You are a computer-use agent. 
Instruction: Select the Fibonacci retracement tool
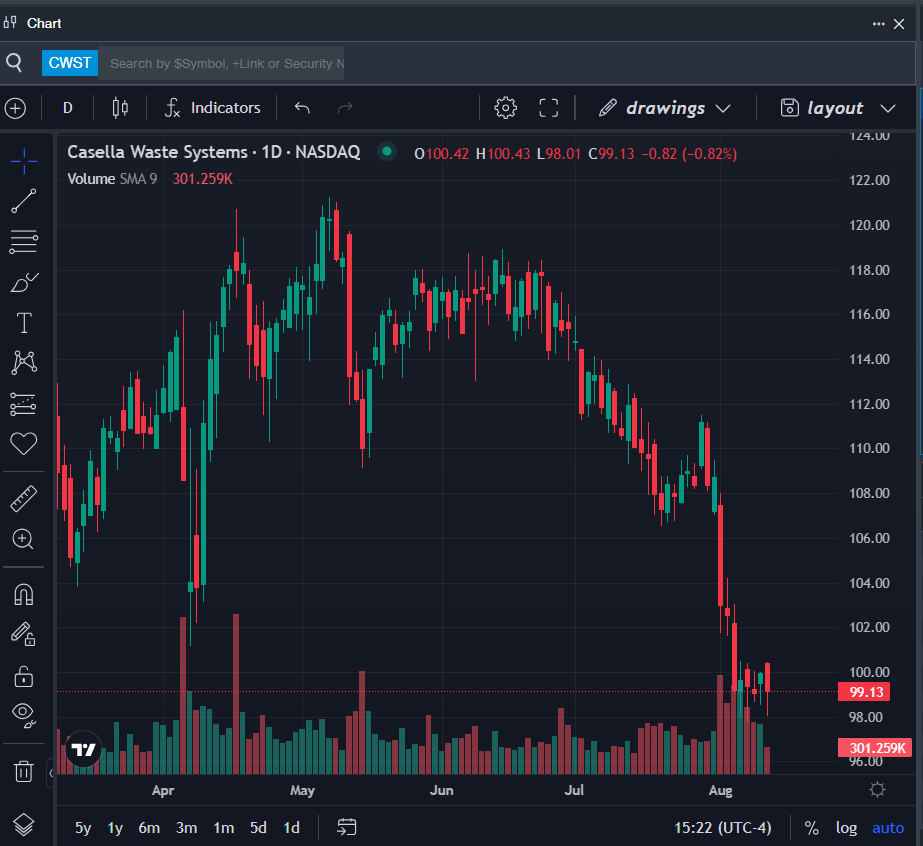(23, 241)
